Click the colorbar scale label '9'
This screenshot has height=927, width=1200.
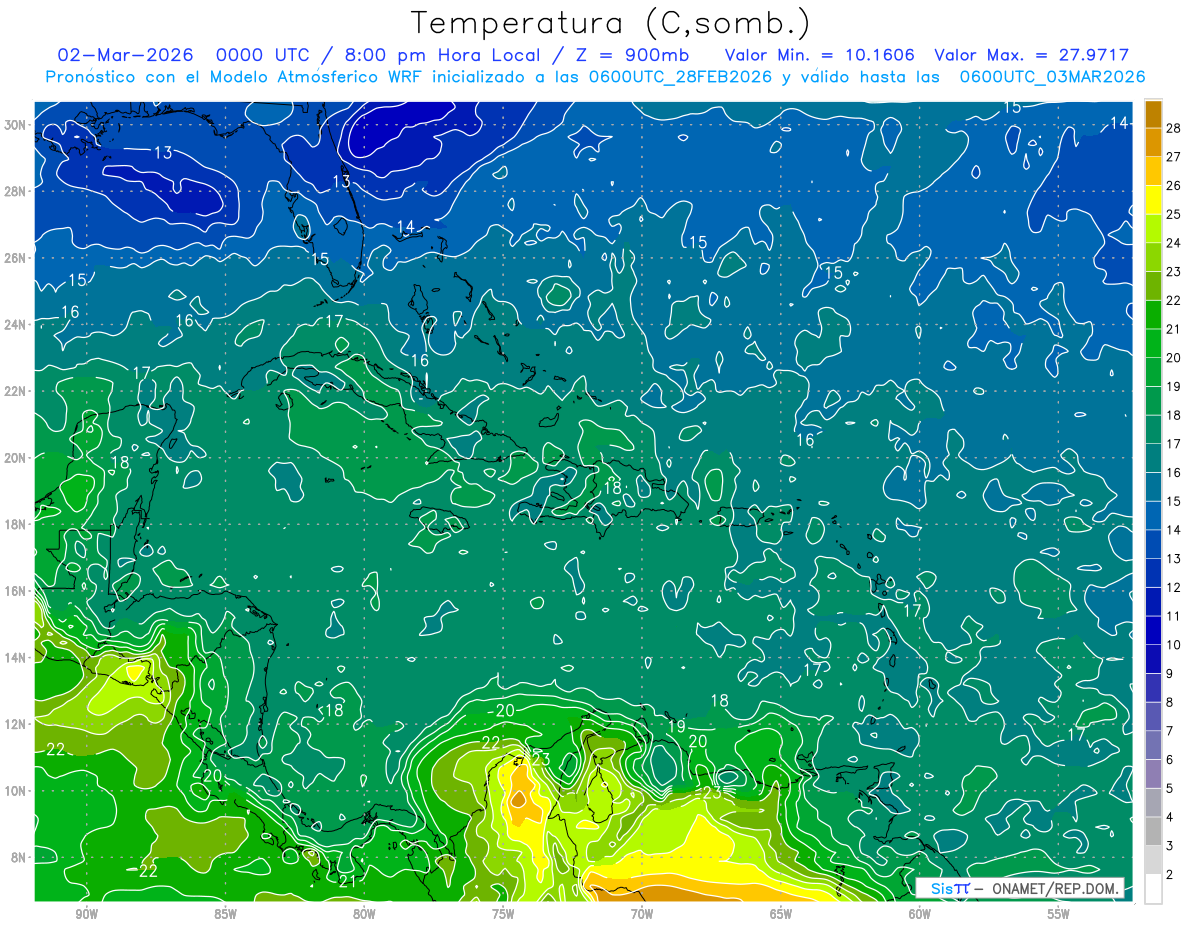pos(1170,674)
